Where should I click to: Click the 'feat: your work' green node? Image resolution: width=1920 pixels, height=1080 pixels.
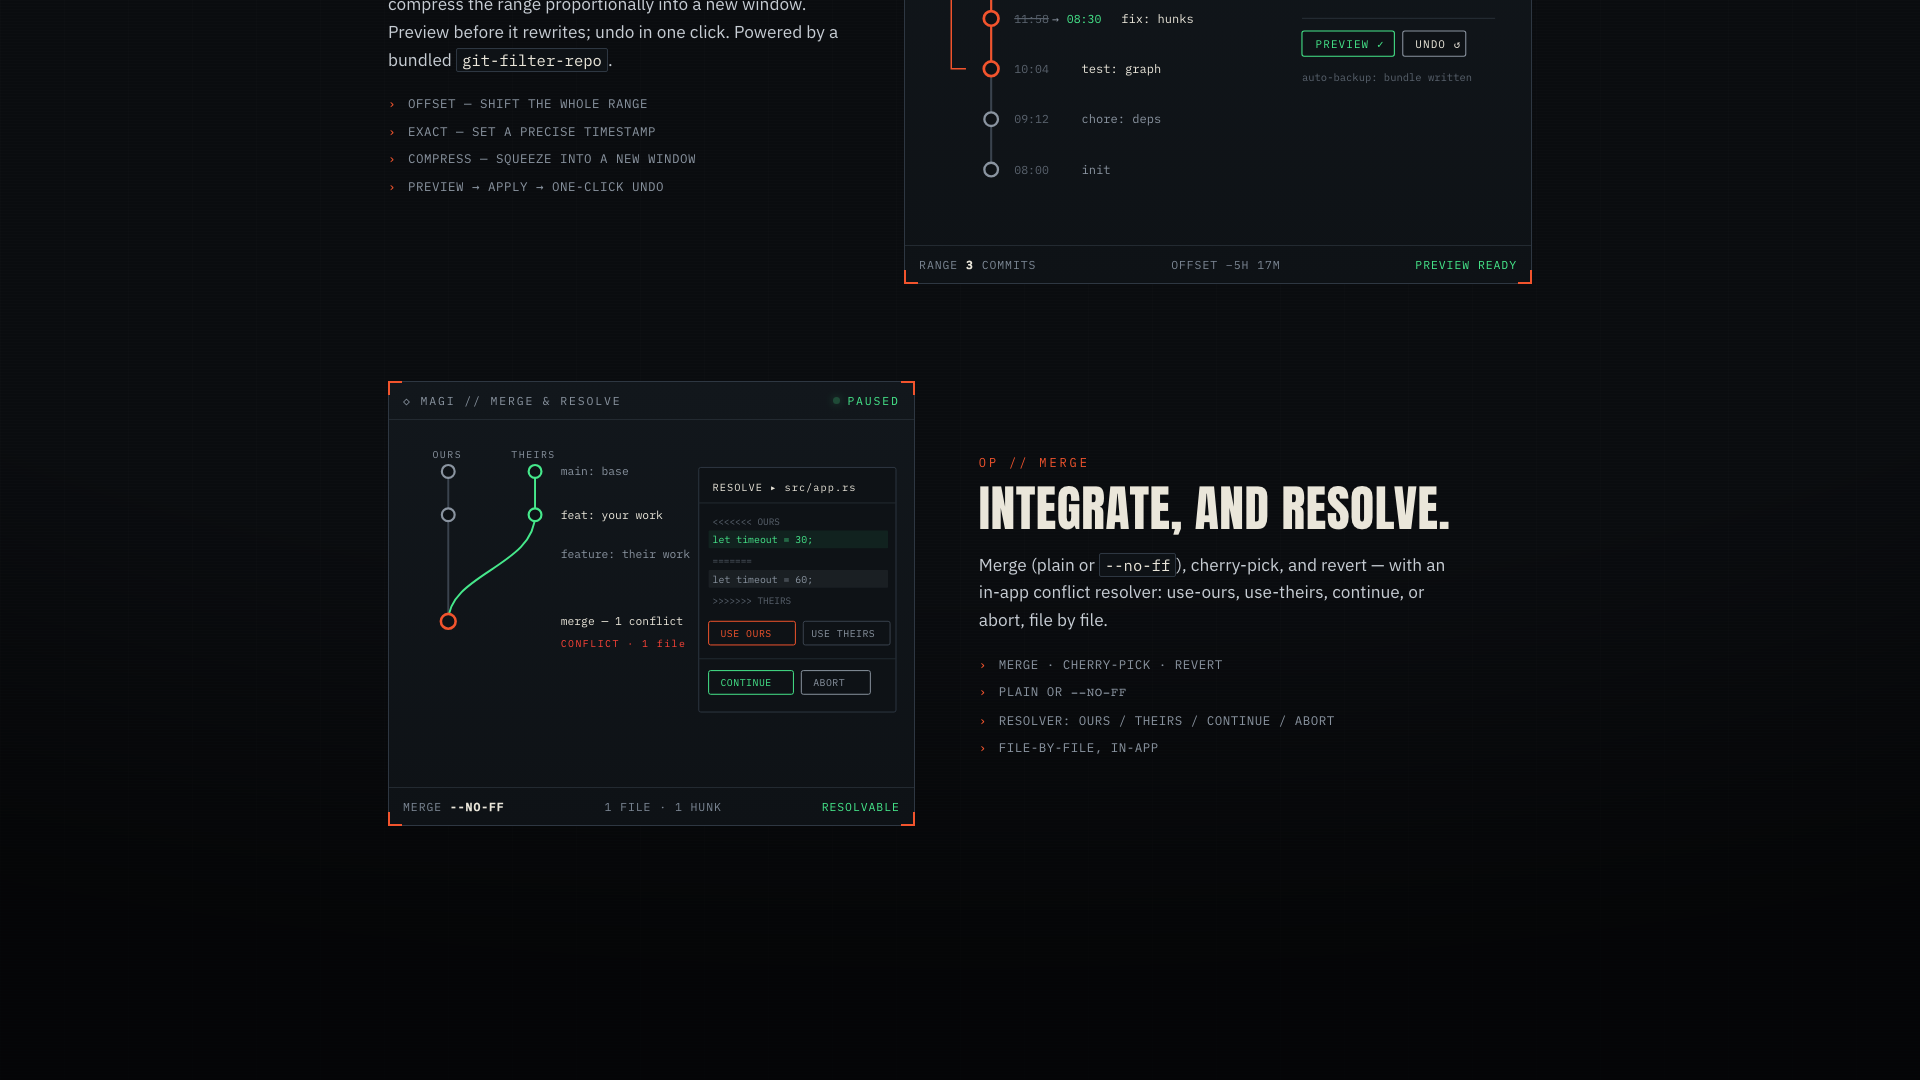pyautogui.click(x=535, y=515)
